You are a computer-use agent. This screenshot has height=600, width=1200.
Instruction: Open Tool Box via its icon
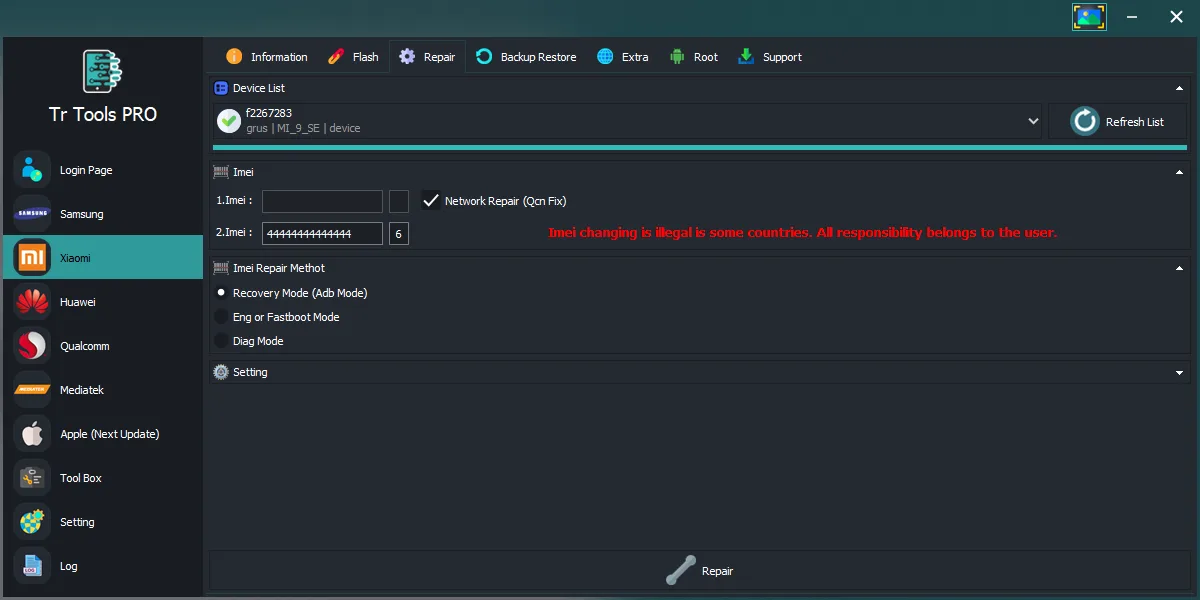click(32, 477)
